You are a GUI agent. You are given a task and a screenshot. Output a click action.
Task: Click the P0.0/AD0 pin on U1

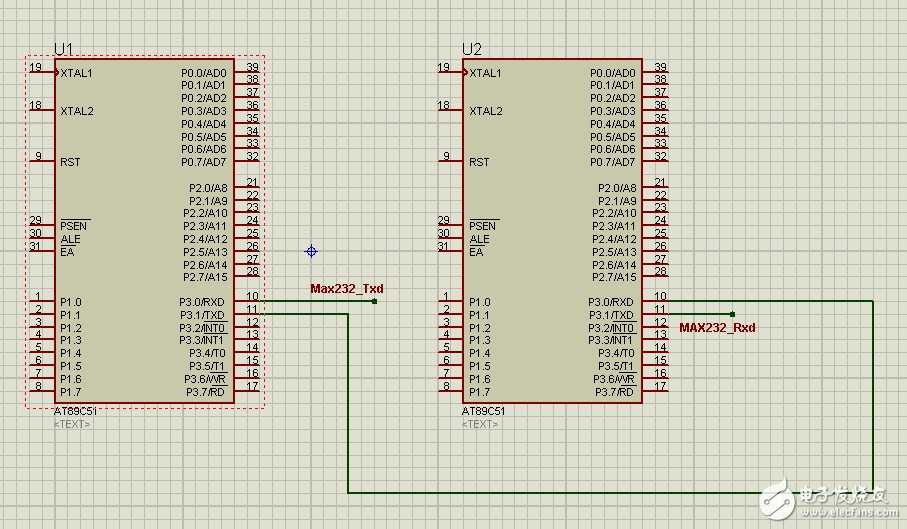204,73
